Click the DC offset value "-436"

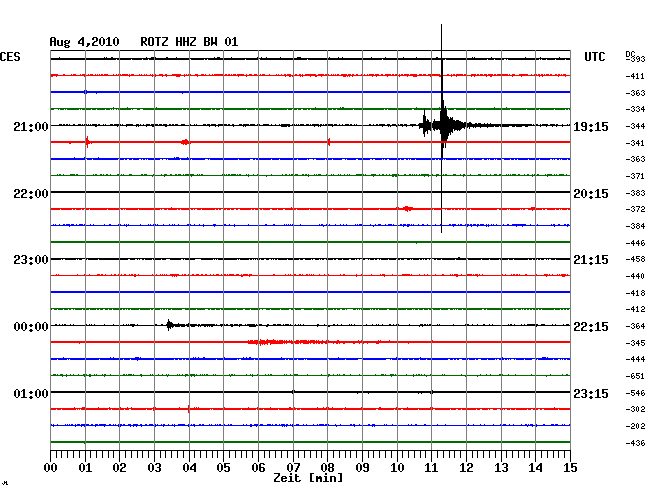pyautogui.click(x=635, y=443)
